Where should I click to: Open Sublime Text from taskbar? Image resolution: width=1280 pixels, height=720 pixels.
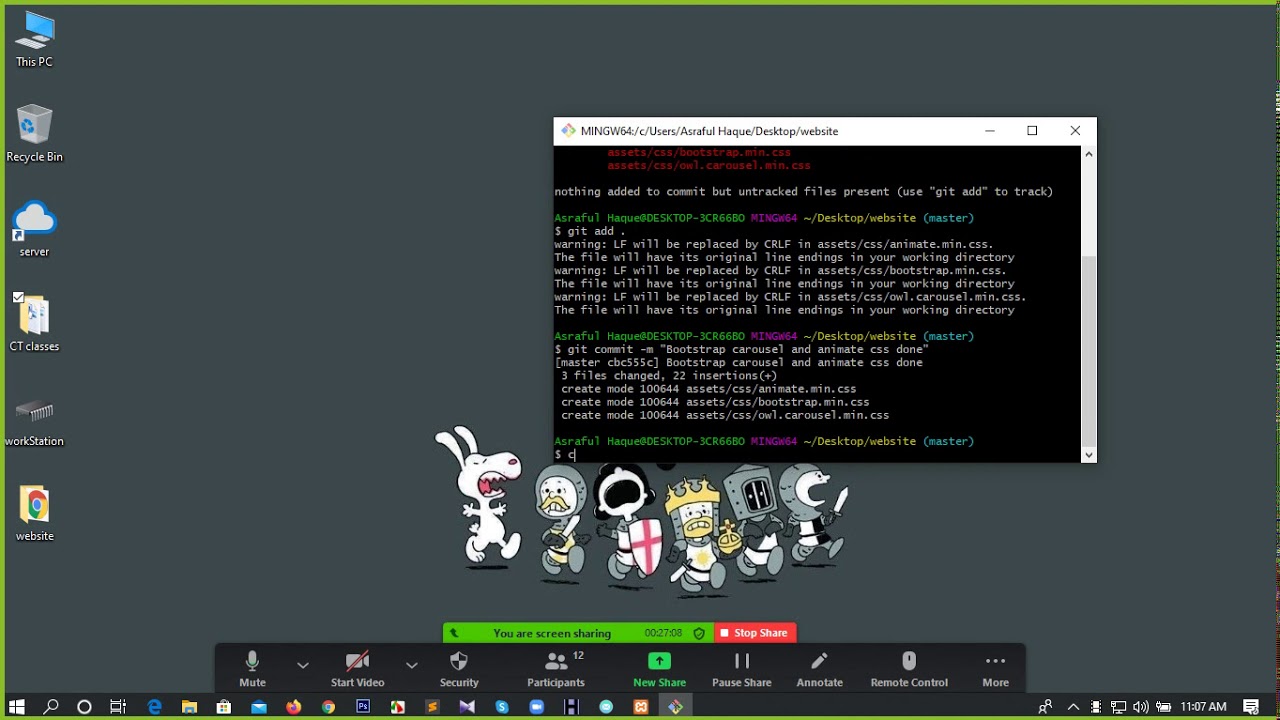tap(432, 707)
